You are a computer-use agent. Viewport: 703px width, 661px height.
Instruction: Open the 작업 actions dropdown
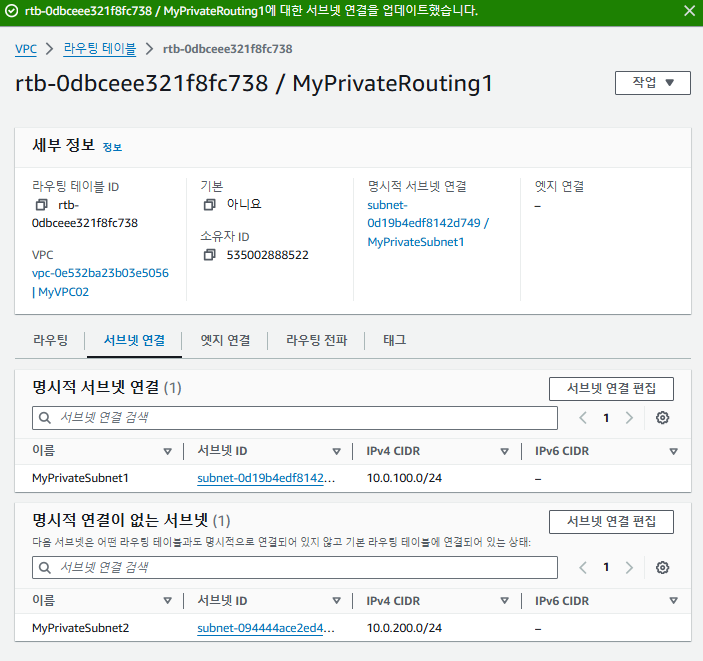[x=652, y=83]
